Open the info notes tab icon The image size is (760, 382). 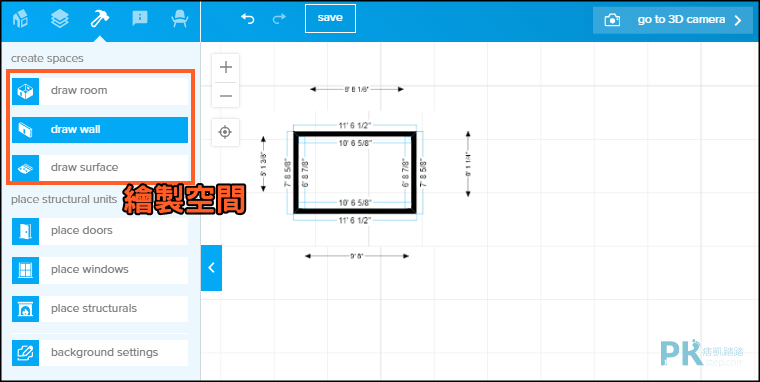(140, 19)
